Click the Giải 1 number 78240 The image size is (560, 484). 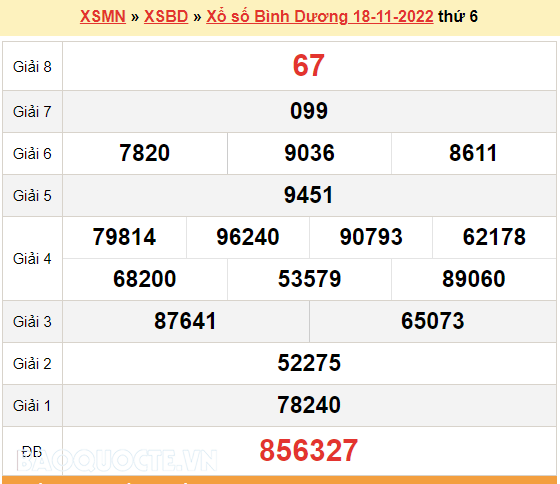click(x=309, y=405)
